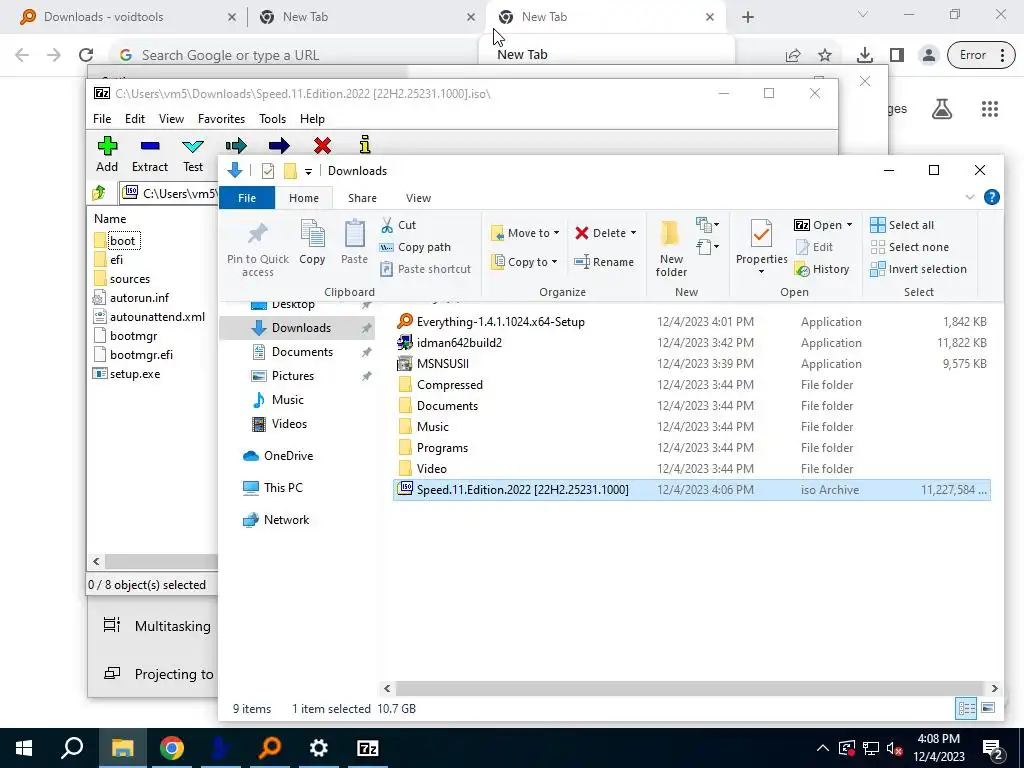This screenshot has width=1024, height=768.
Task: Click Edit in the Open group
Action: tap(814, 247)
